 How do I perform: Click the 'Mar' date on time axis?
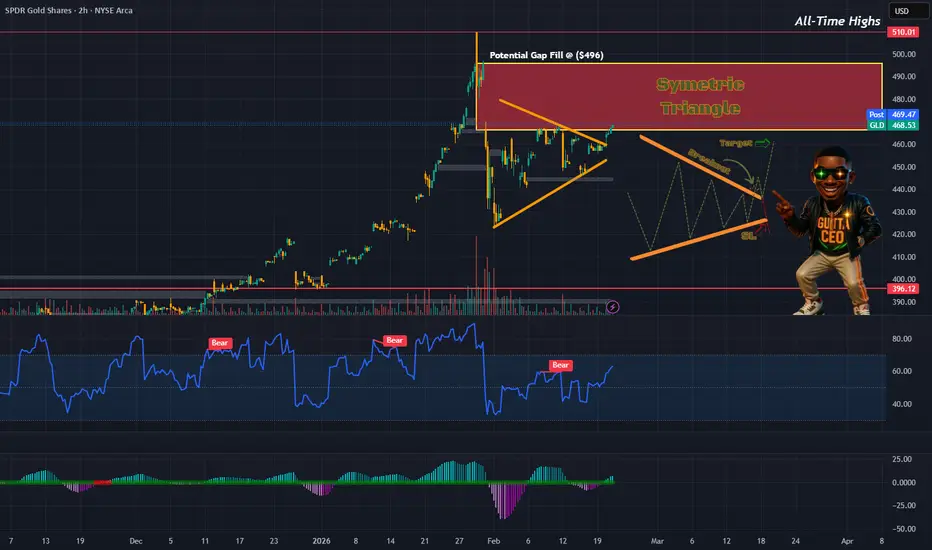pos(657,541)
